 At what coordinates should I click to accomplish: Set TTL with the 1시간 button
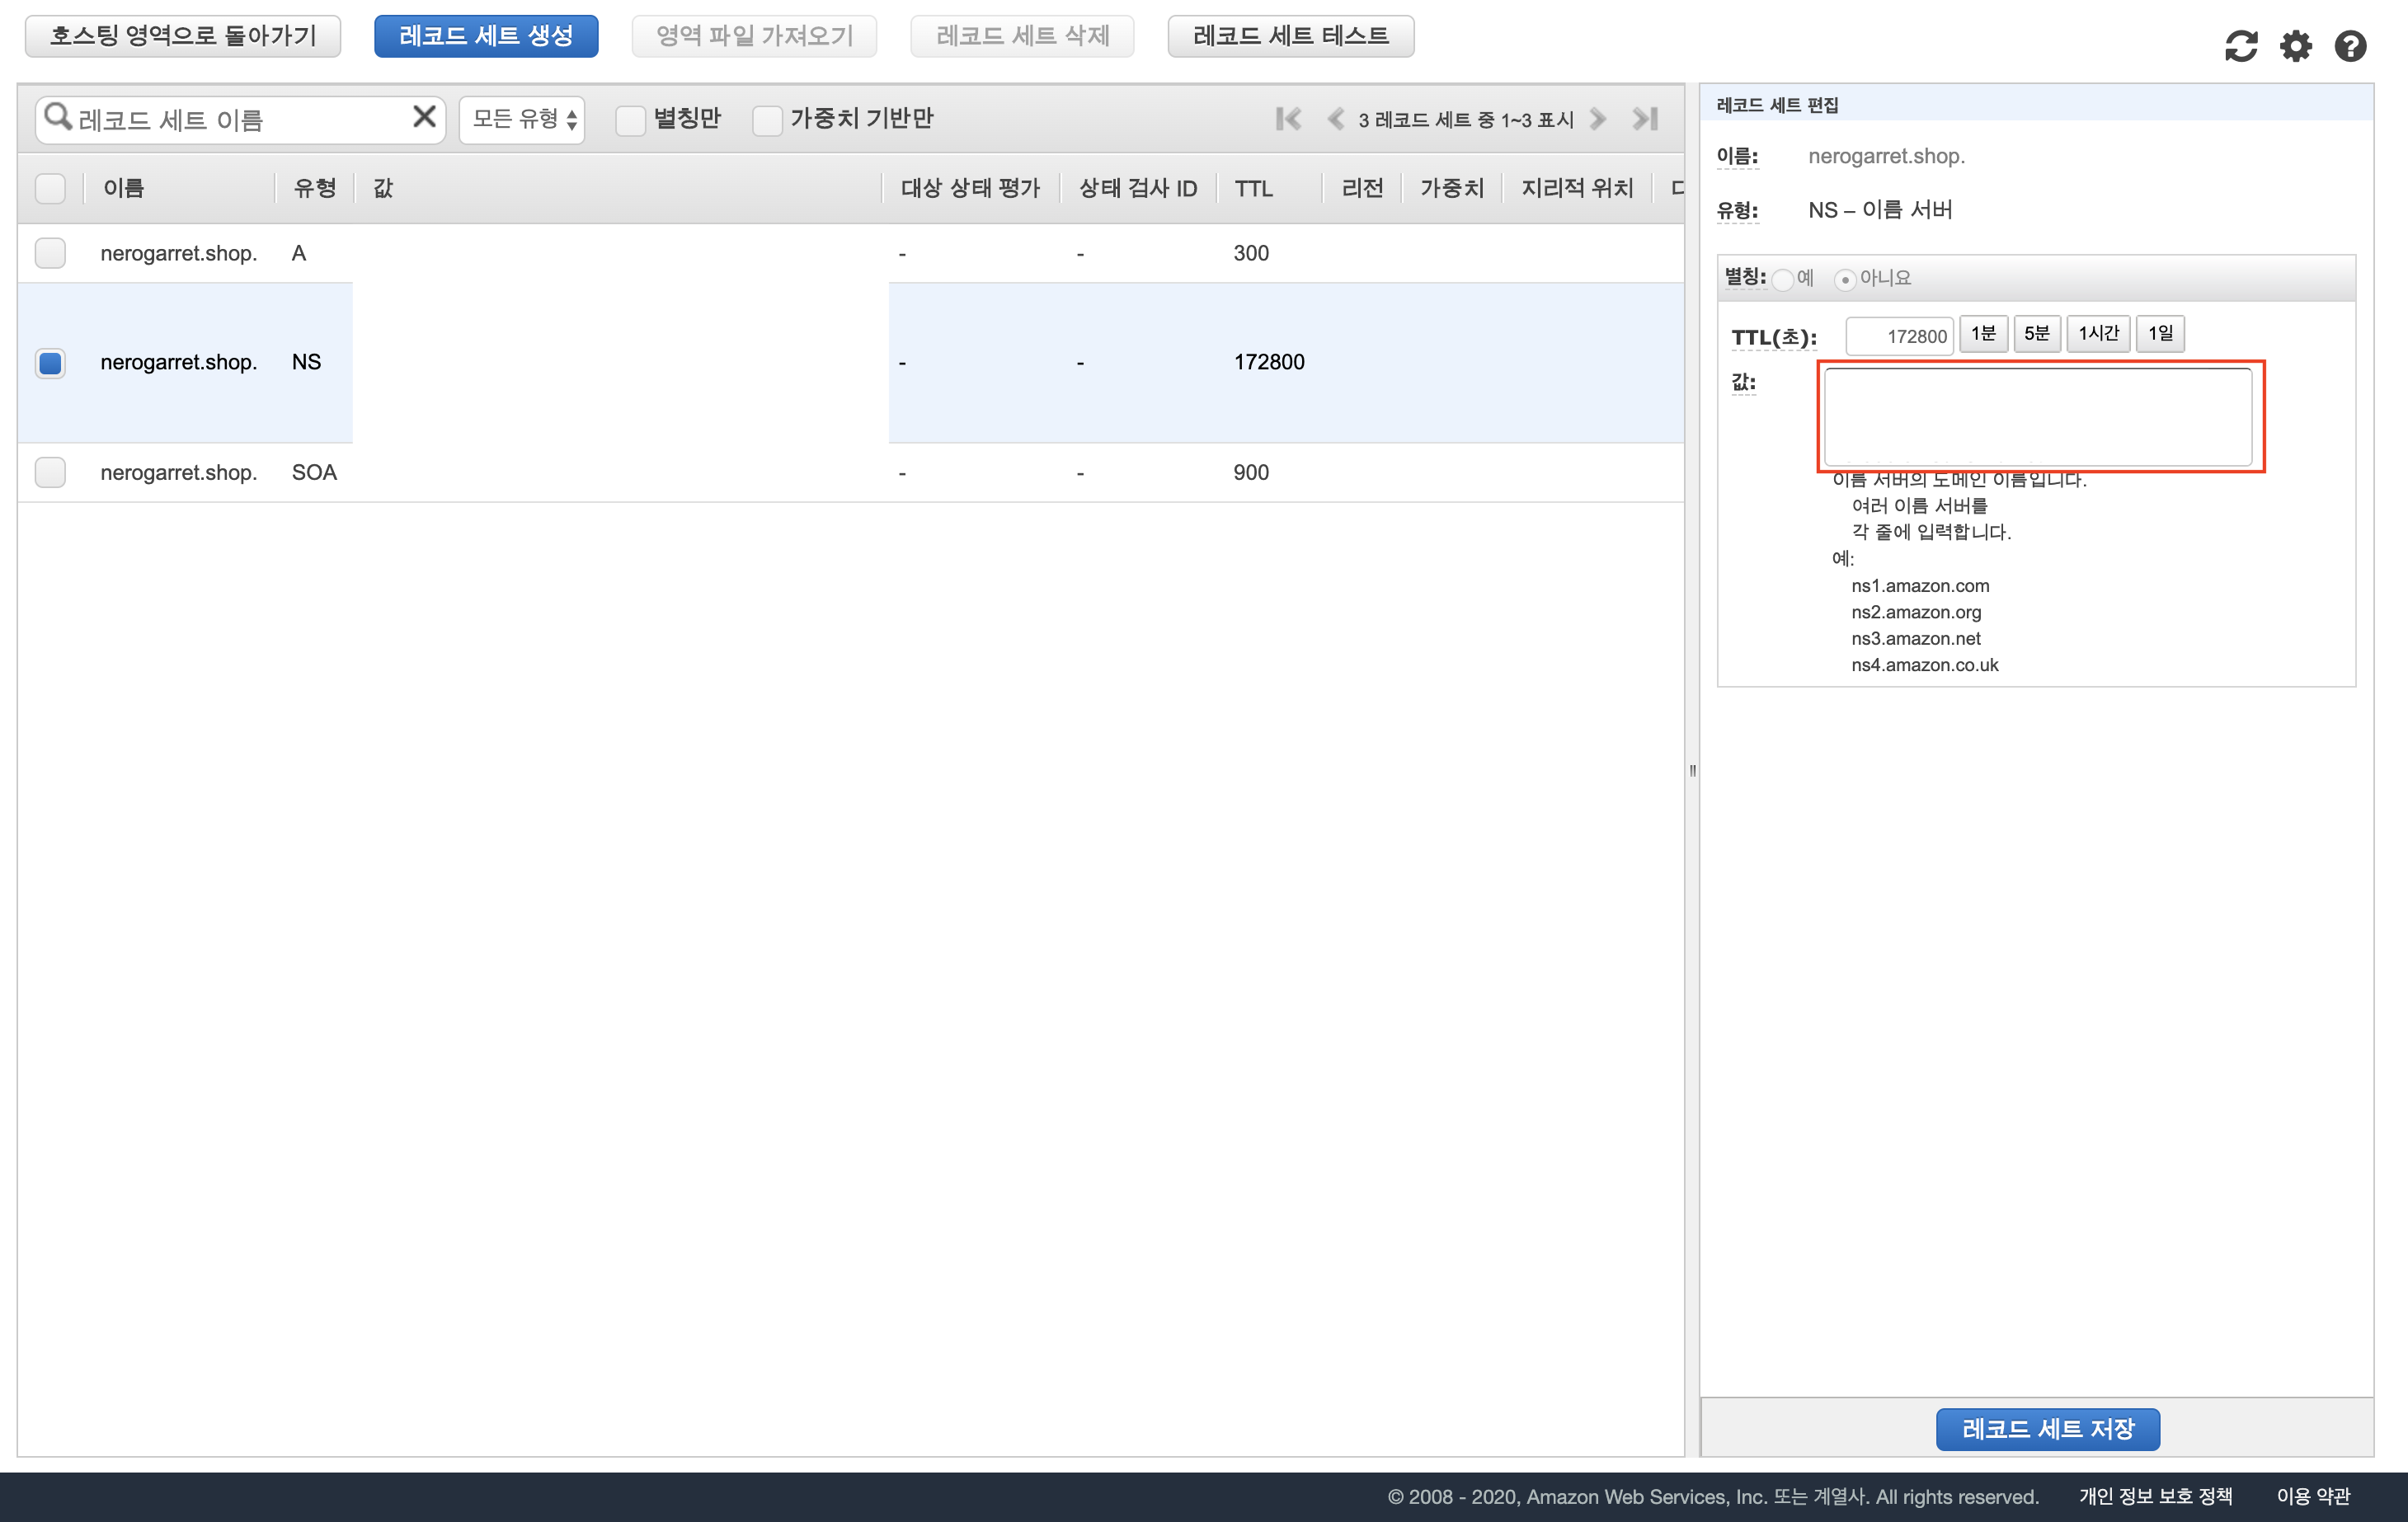coord(2097,333)
